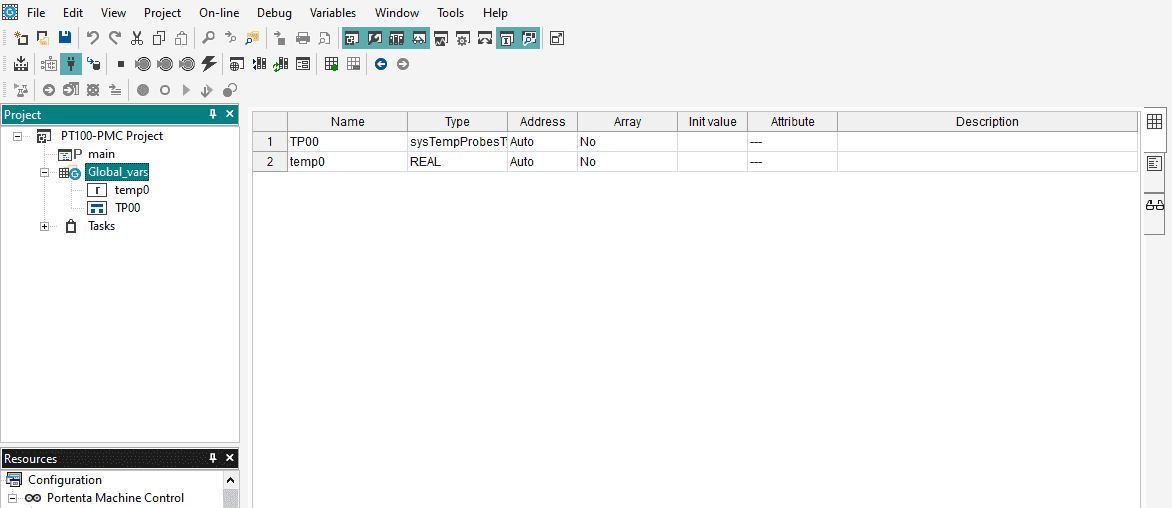Select the glasses watch view tab
The width and height of the screenshot is (1172, 508).
(1154, 204)
